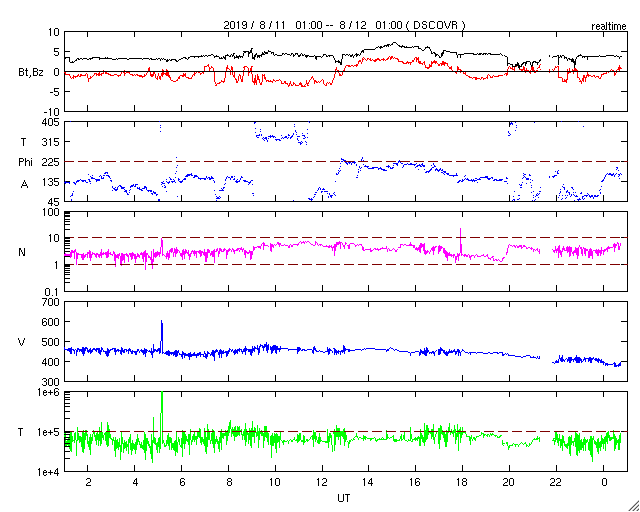Click the resize grip in the bottom-right corner
Viewport: 640px width, 512px height.
point(633,505)
